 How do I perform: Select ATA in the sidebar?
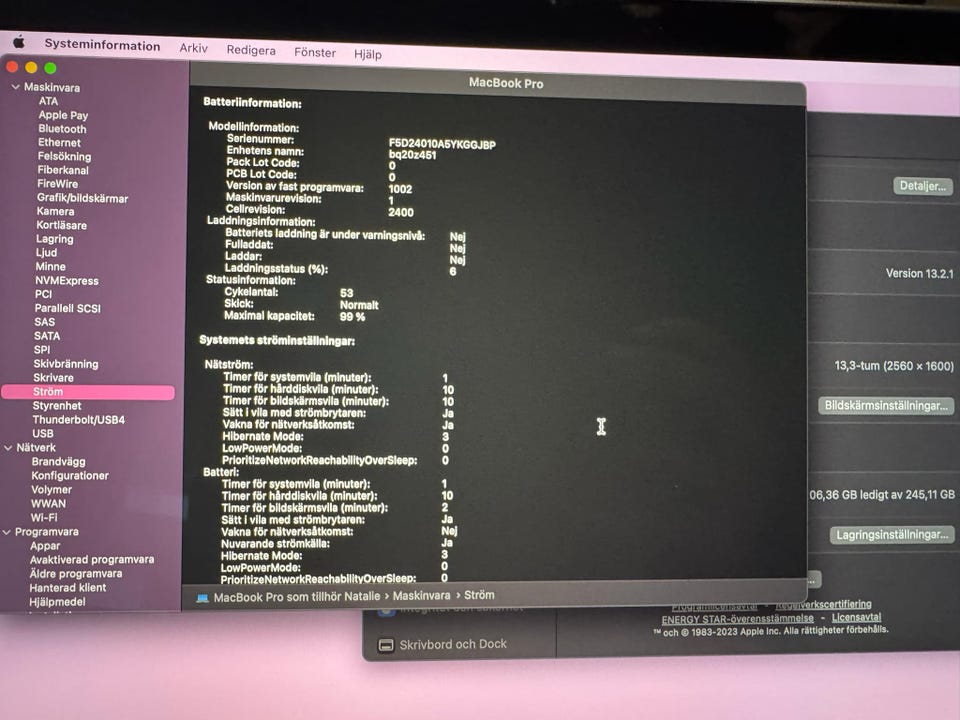(48, 101)
